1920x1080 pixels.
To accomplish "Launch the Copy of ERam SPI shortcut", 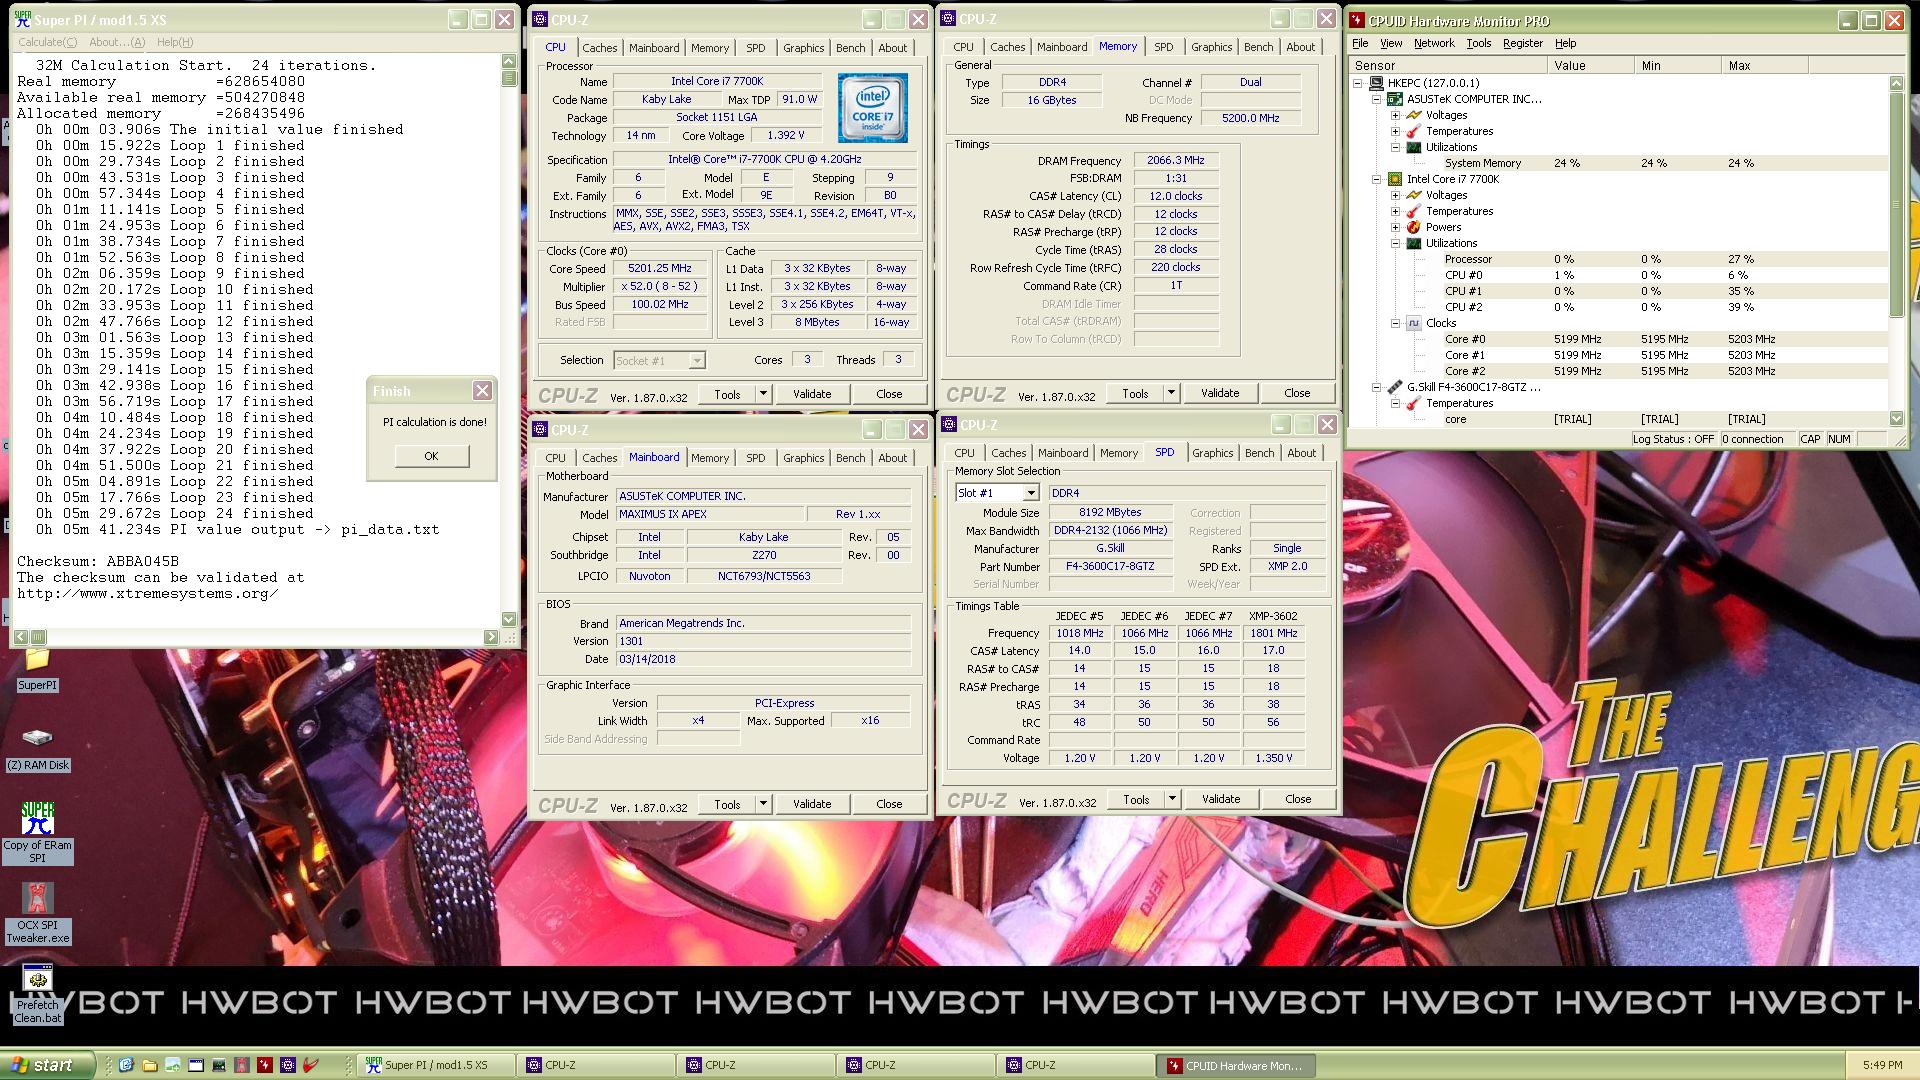I will [x=37, y=832].
